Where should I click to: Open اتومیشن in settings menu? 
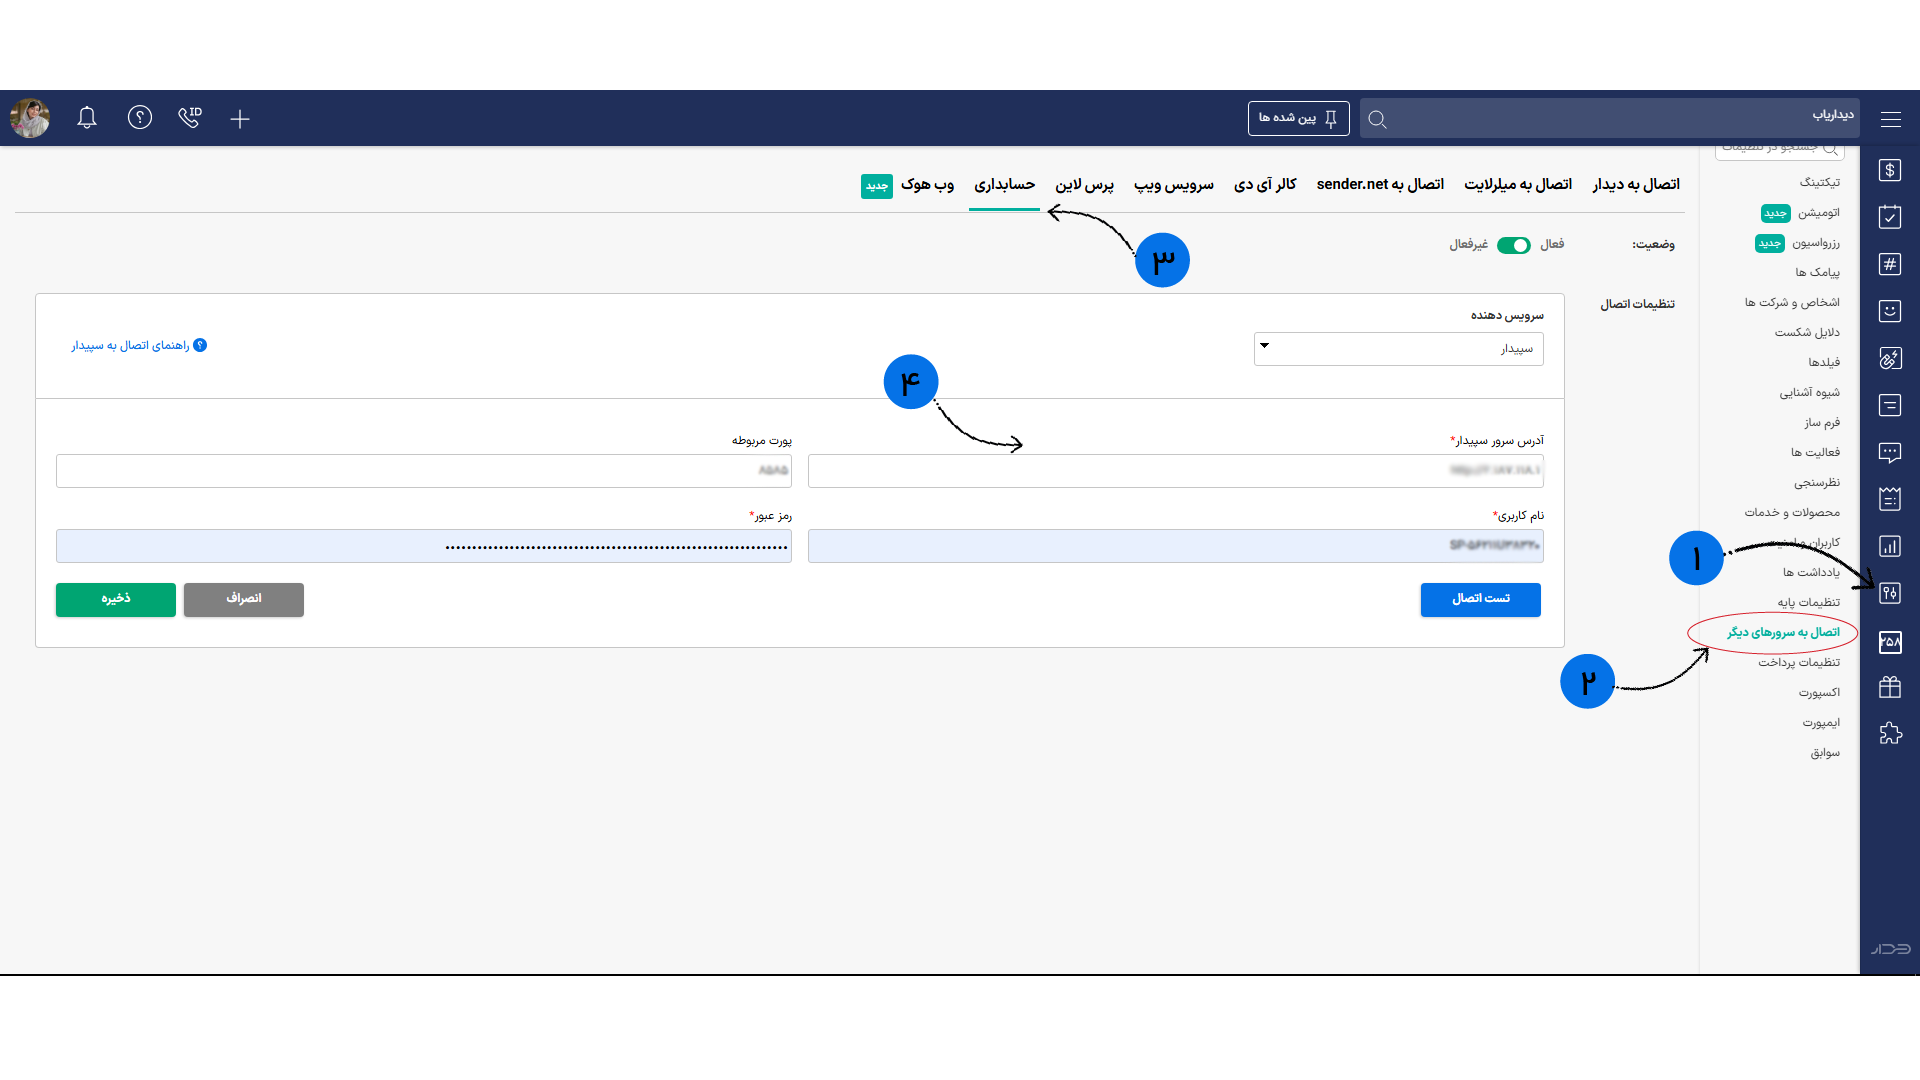(1818, 213)
